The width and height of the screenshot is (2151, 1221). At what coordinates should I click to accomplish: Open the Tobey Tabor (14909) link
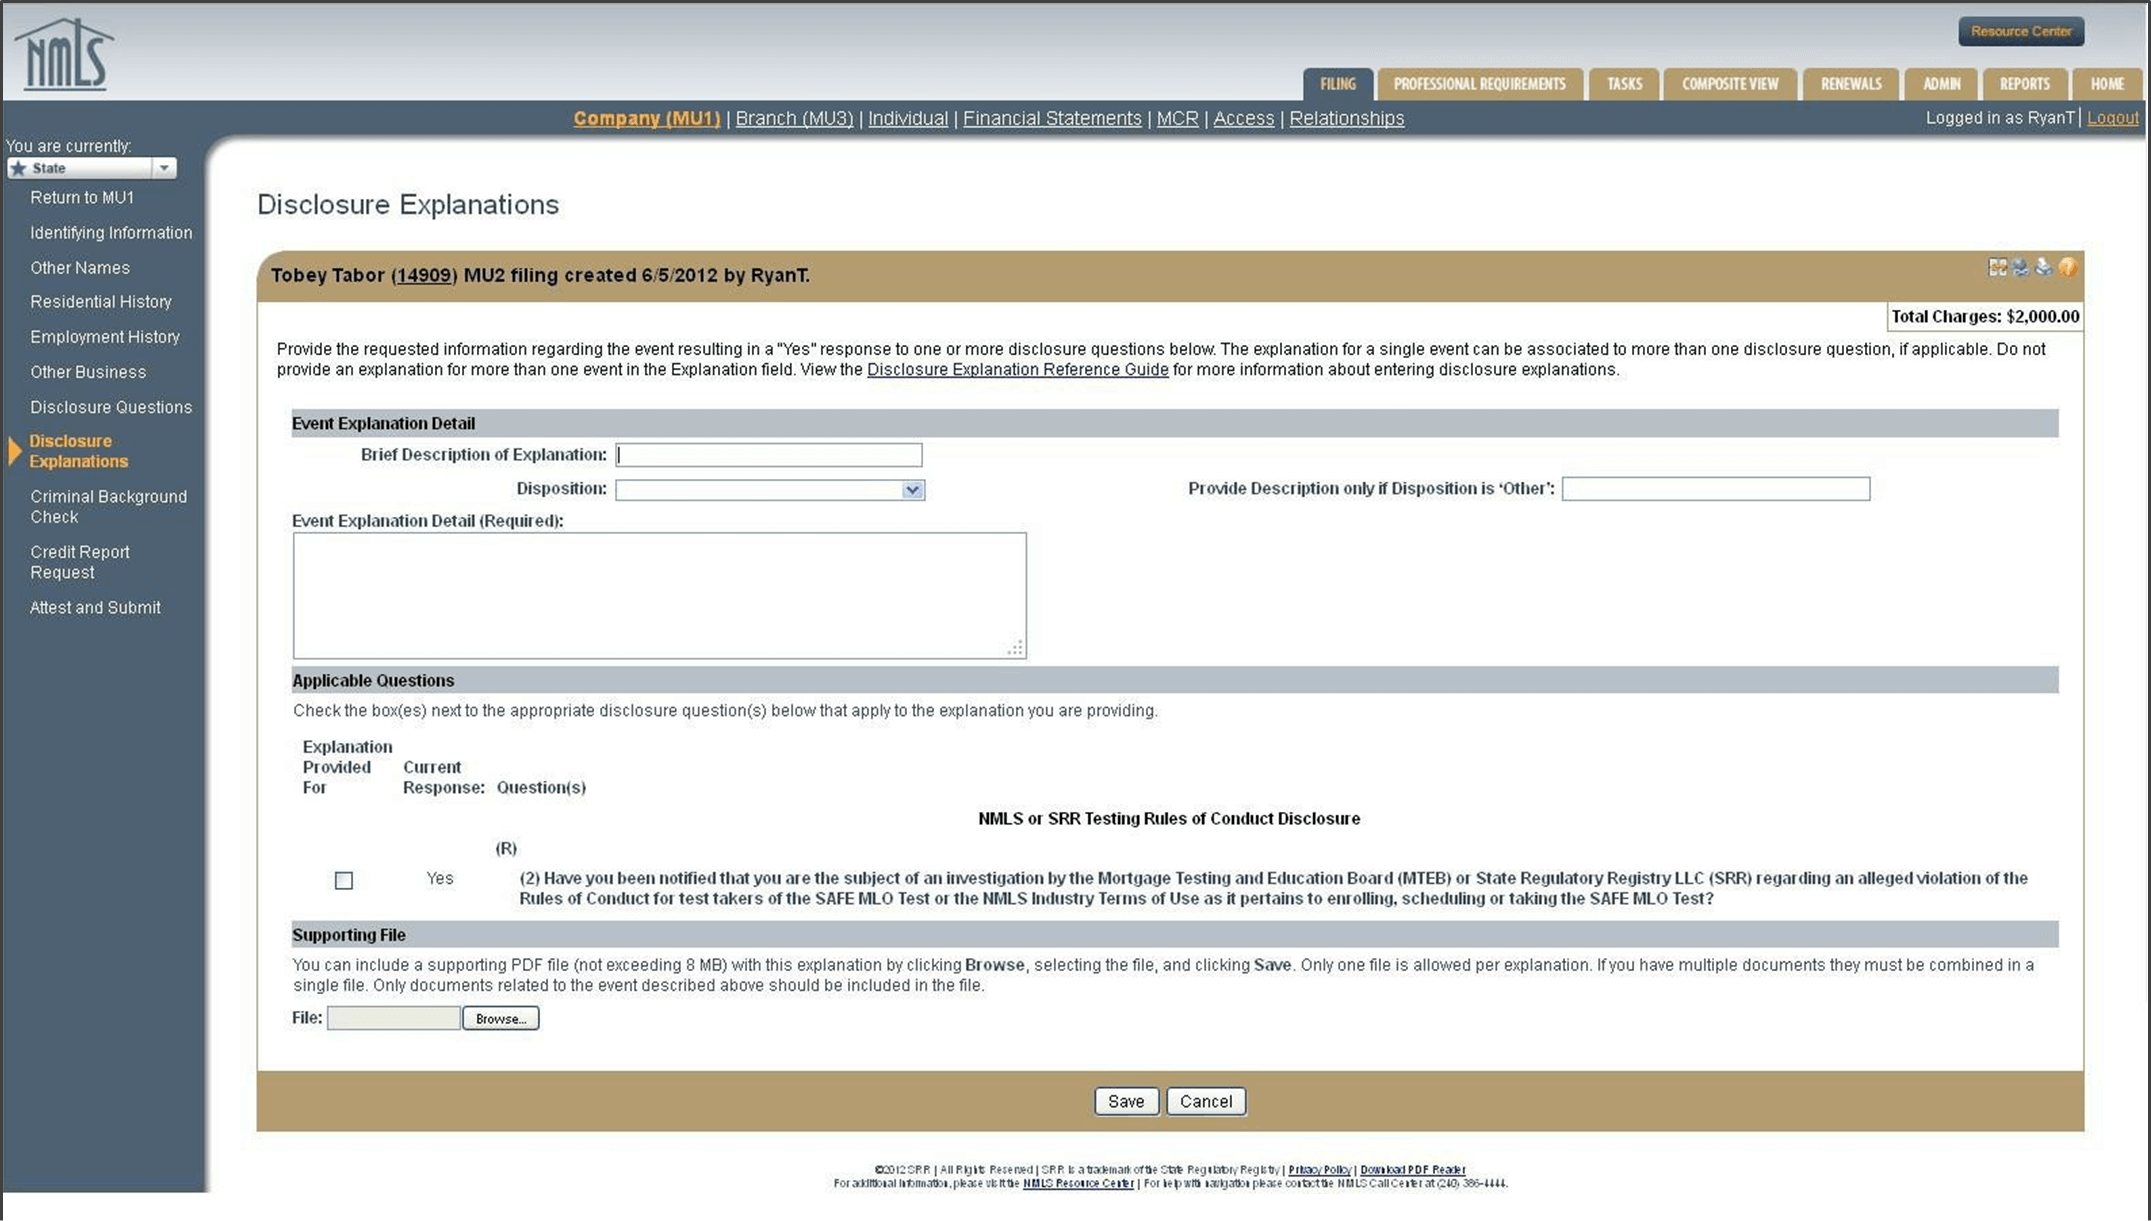(422, 275)
